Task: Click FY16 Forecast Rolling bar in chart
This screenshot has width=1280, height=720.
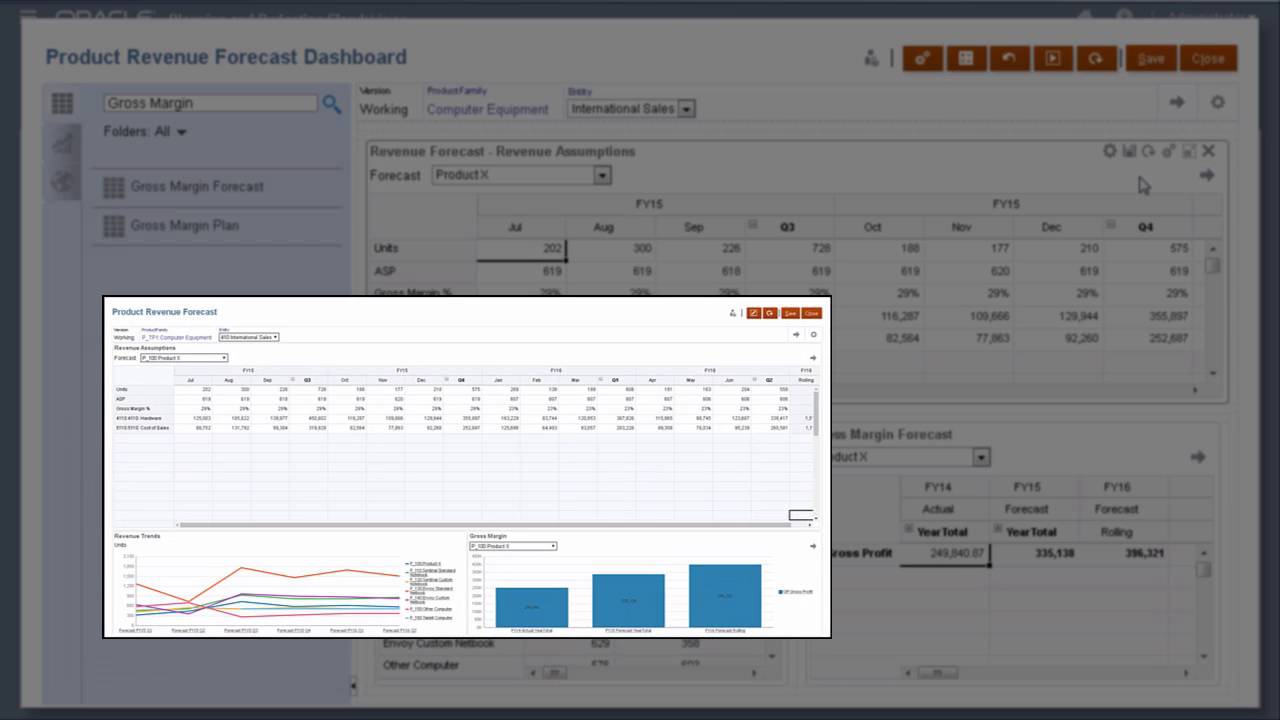Action: [x=725, y=596]
